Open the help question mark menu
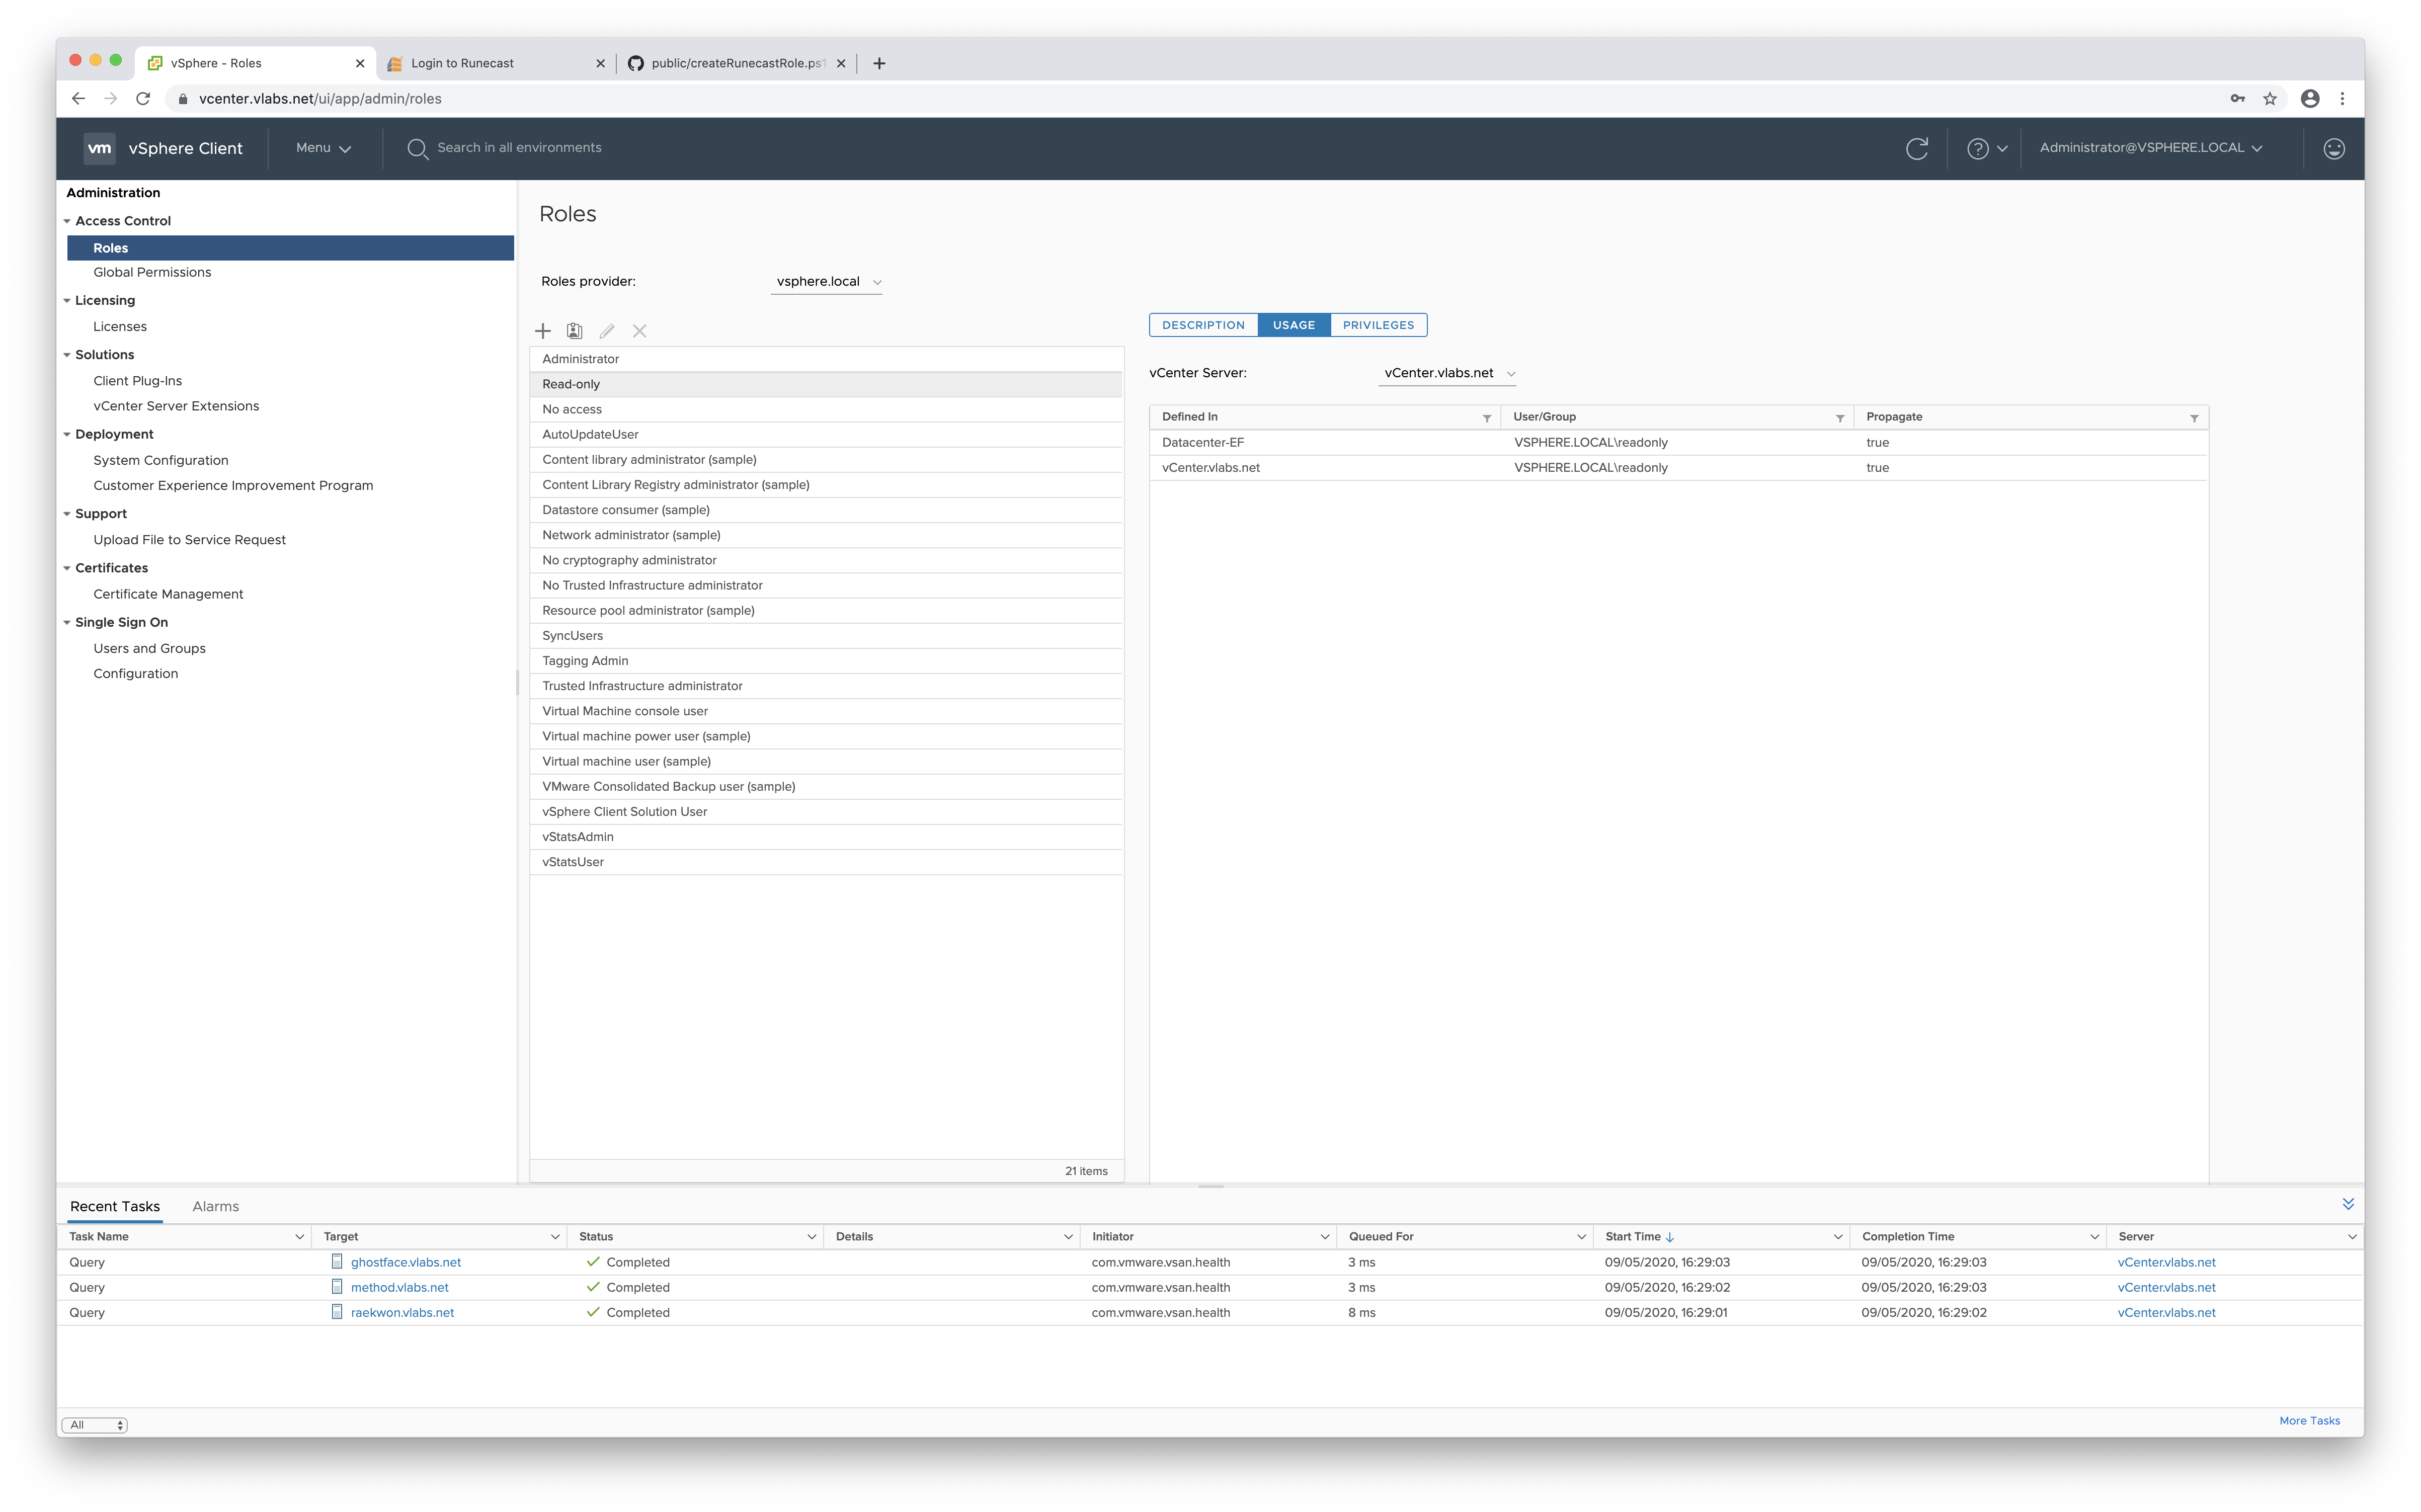2421x1512 pixels. click(1986, 148)
